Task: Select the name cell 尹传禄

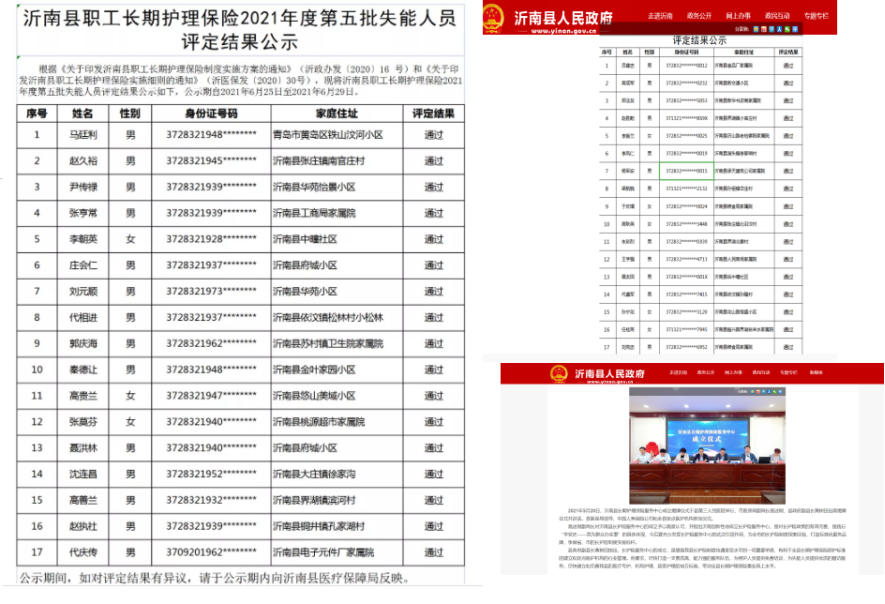Action: tap(83, 187)
